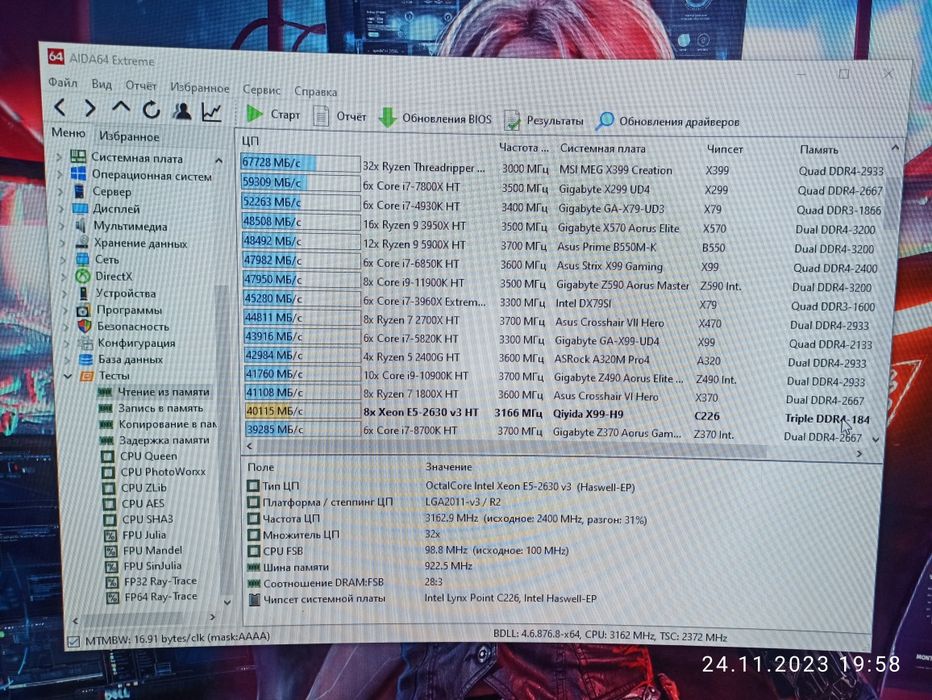This screenshot has width=932, height=700.
Task: Select the FP32 Ray-Trace benchmark
Action: pos(152,581)
